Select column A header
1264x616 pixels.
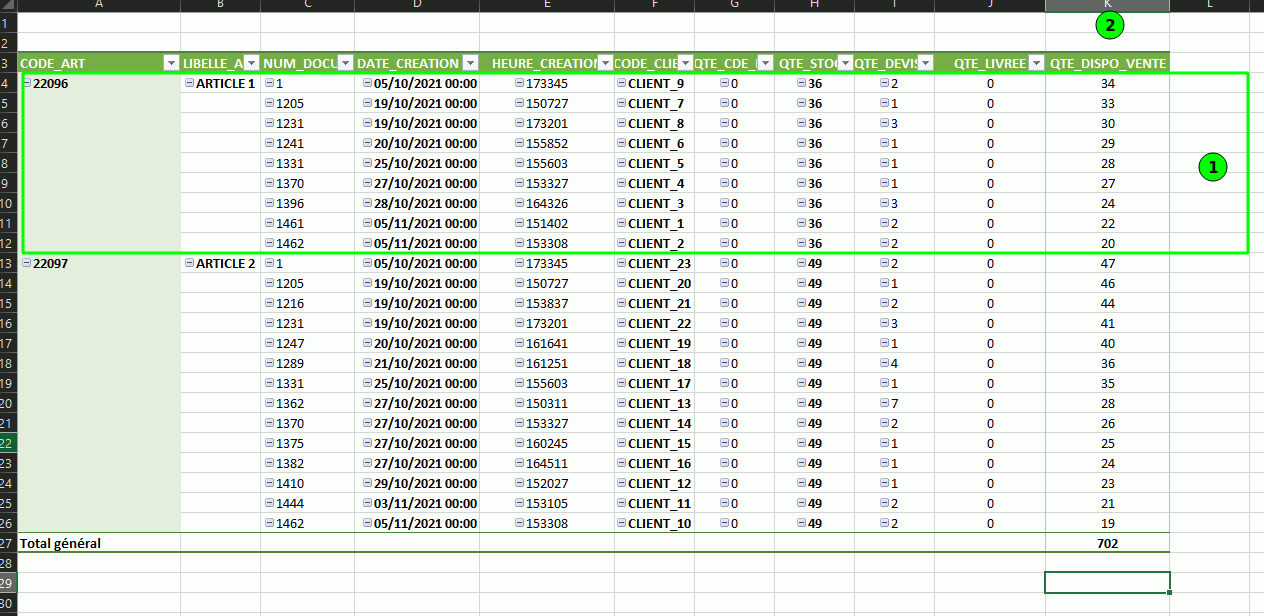coord(99,5)
